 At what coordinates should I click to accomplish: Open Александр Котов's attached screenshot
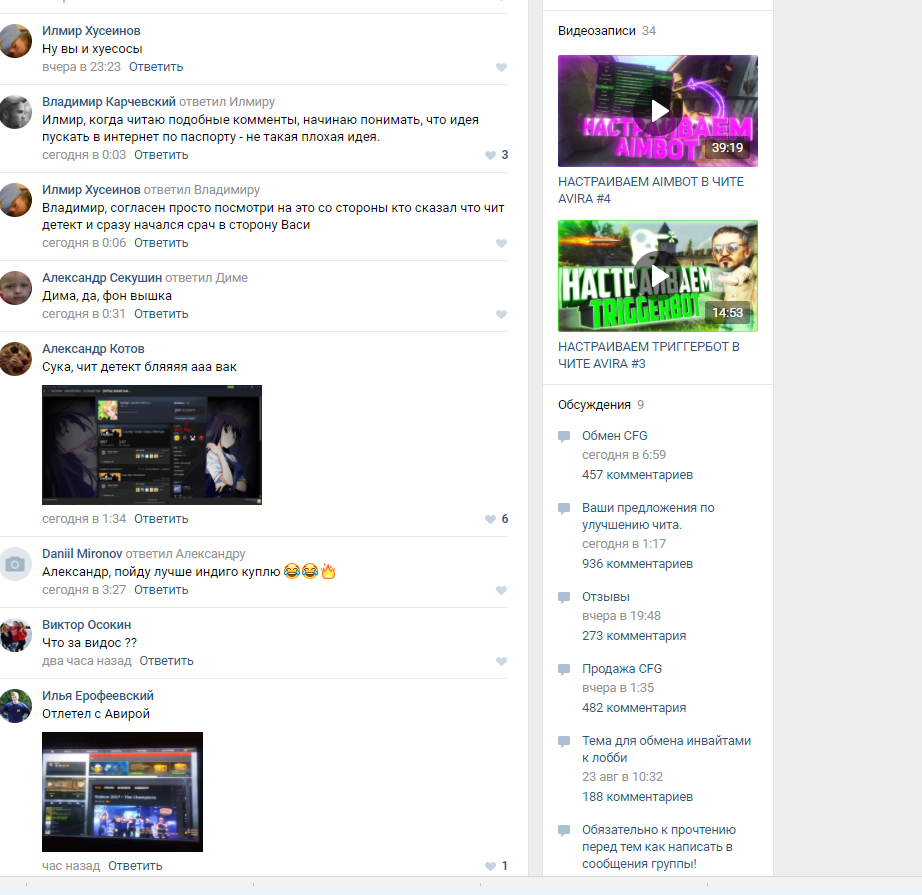point(152,444)
